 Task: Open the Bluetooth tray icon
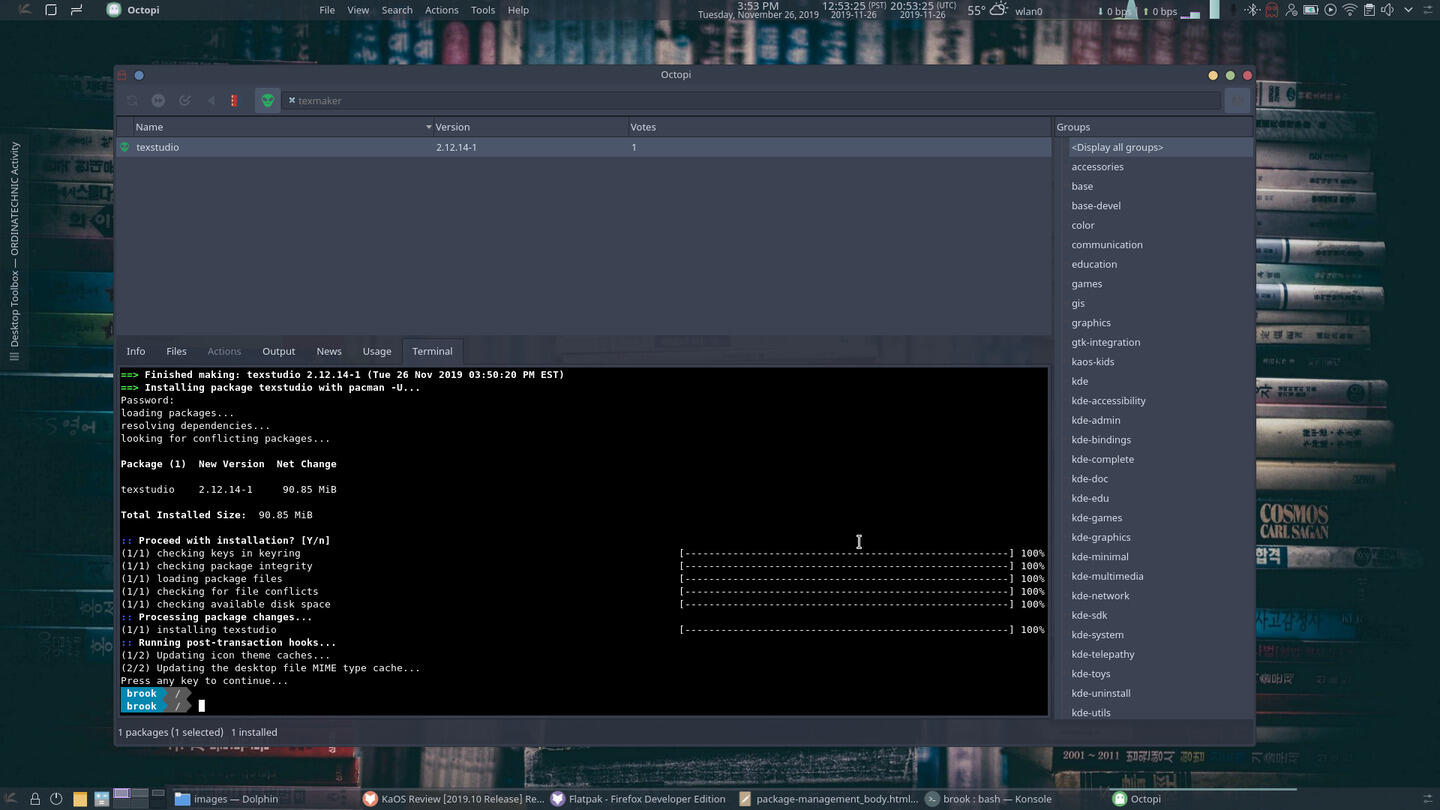[1253, 10]
